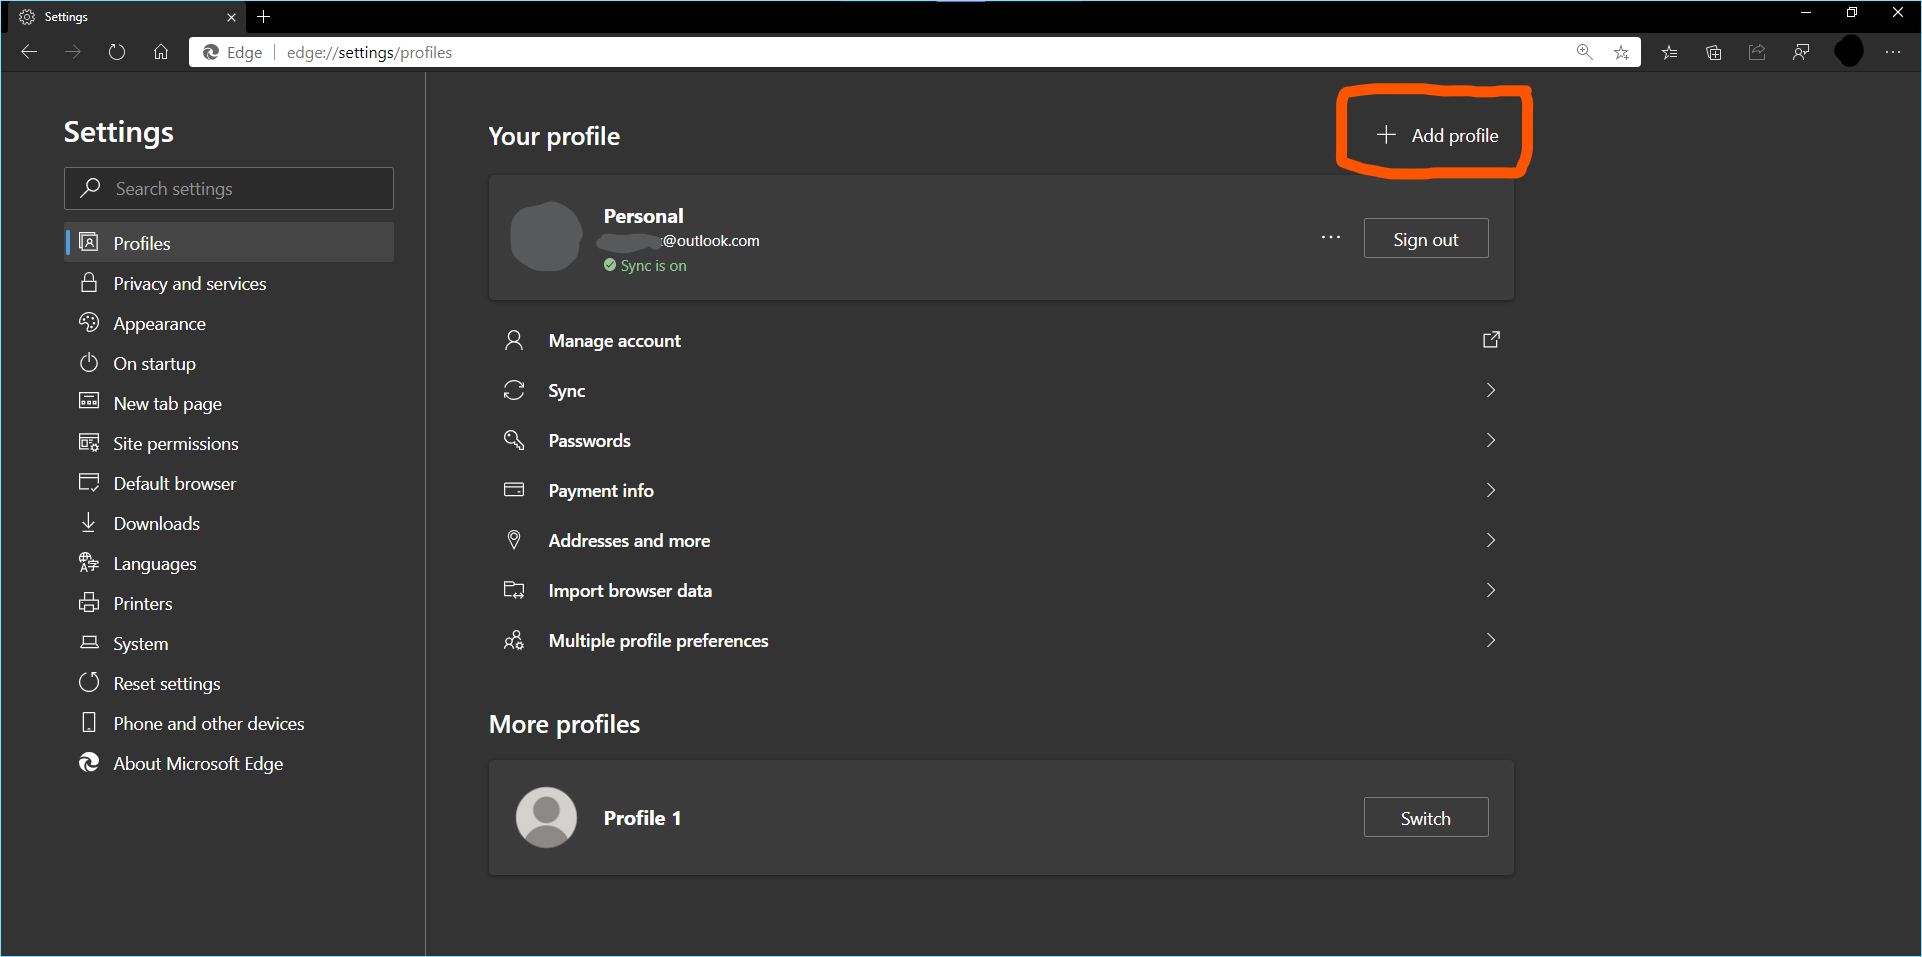
Task: Open the feedback tool in the toolbar
Action: (1801, 52)
